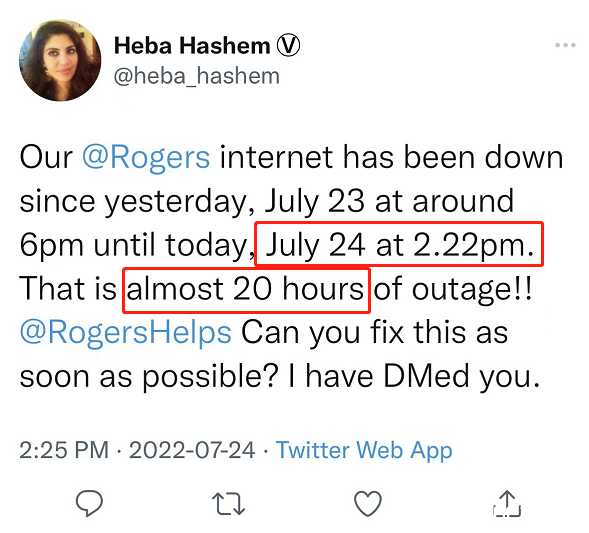Like the tweet with the heart icon
Image resolution: width=589 pixels, height=533 pixels.
tap(368, 503)
